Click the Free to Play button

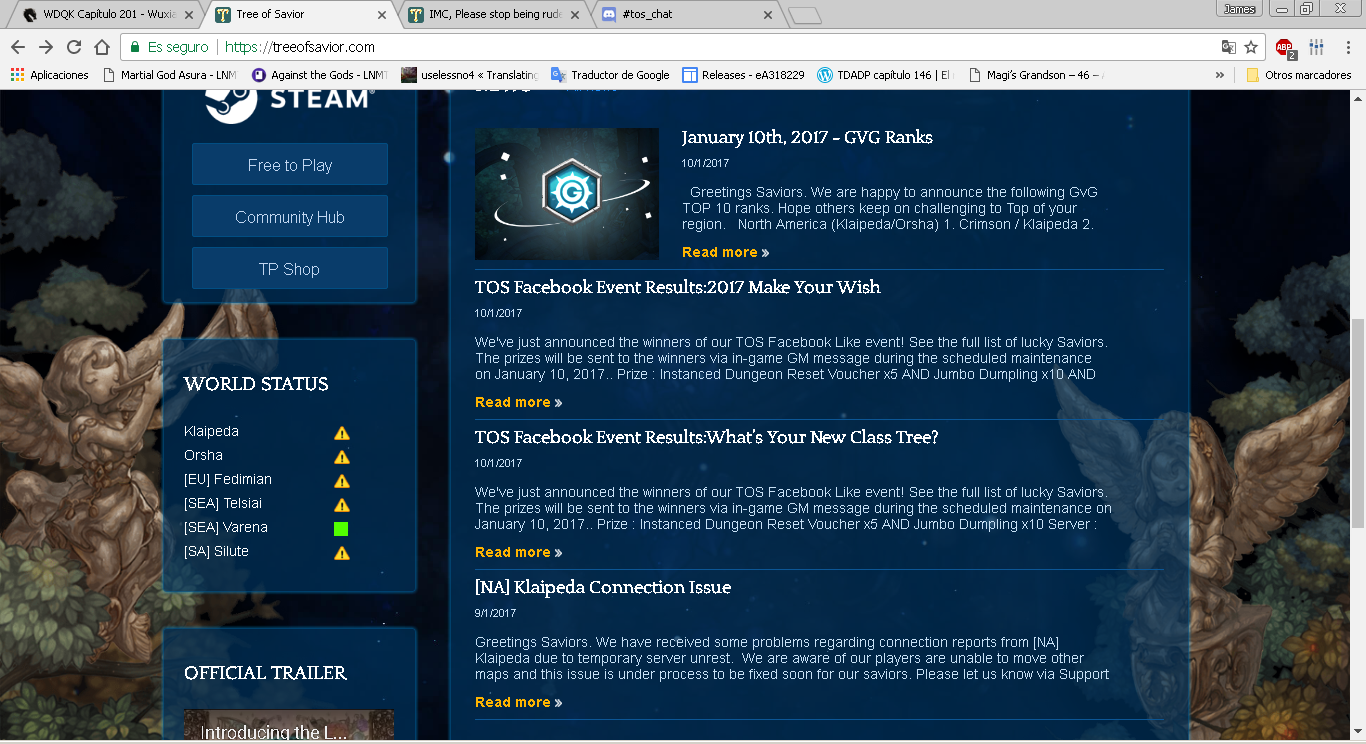[290, 165]
